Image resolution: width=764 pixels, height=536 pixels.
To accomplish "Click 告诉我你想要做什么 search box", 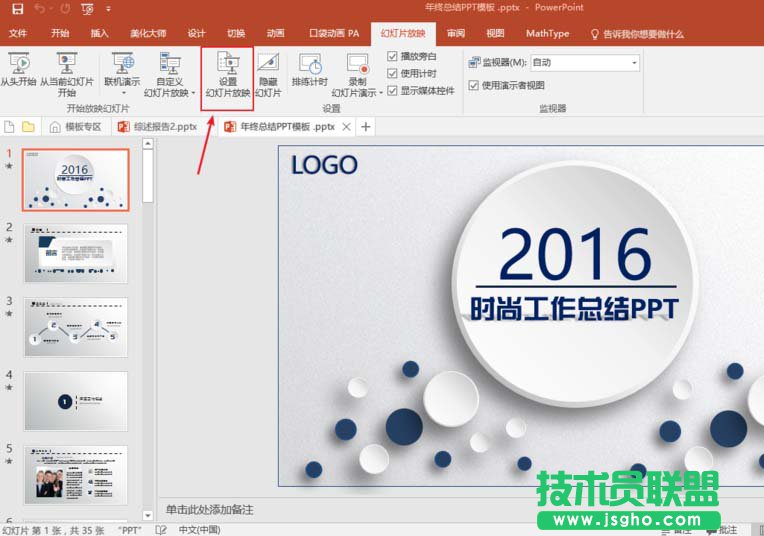I will pos(637,34).
